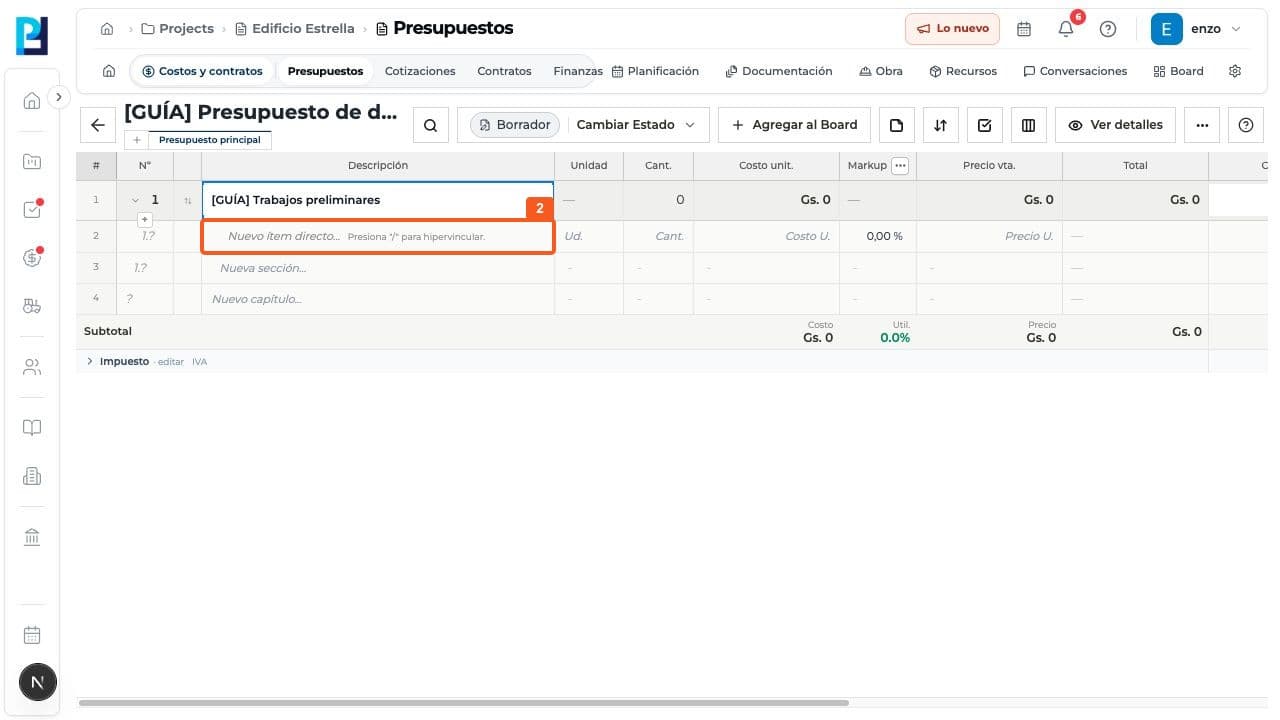Open the settings gear next to Board
Image resolution: width=1280 pixels, height=720 pixels.
1235,71
